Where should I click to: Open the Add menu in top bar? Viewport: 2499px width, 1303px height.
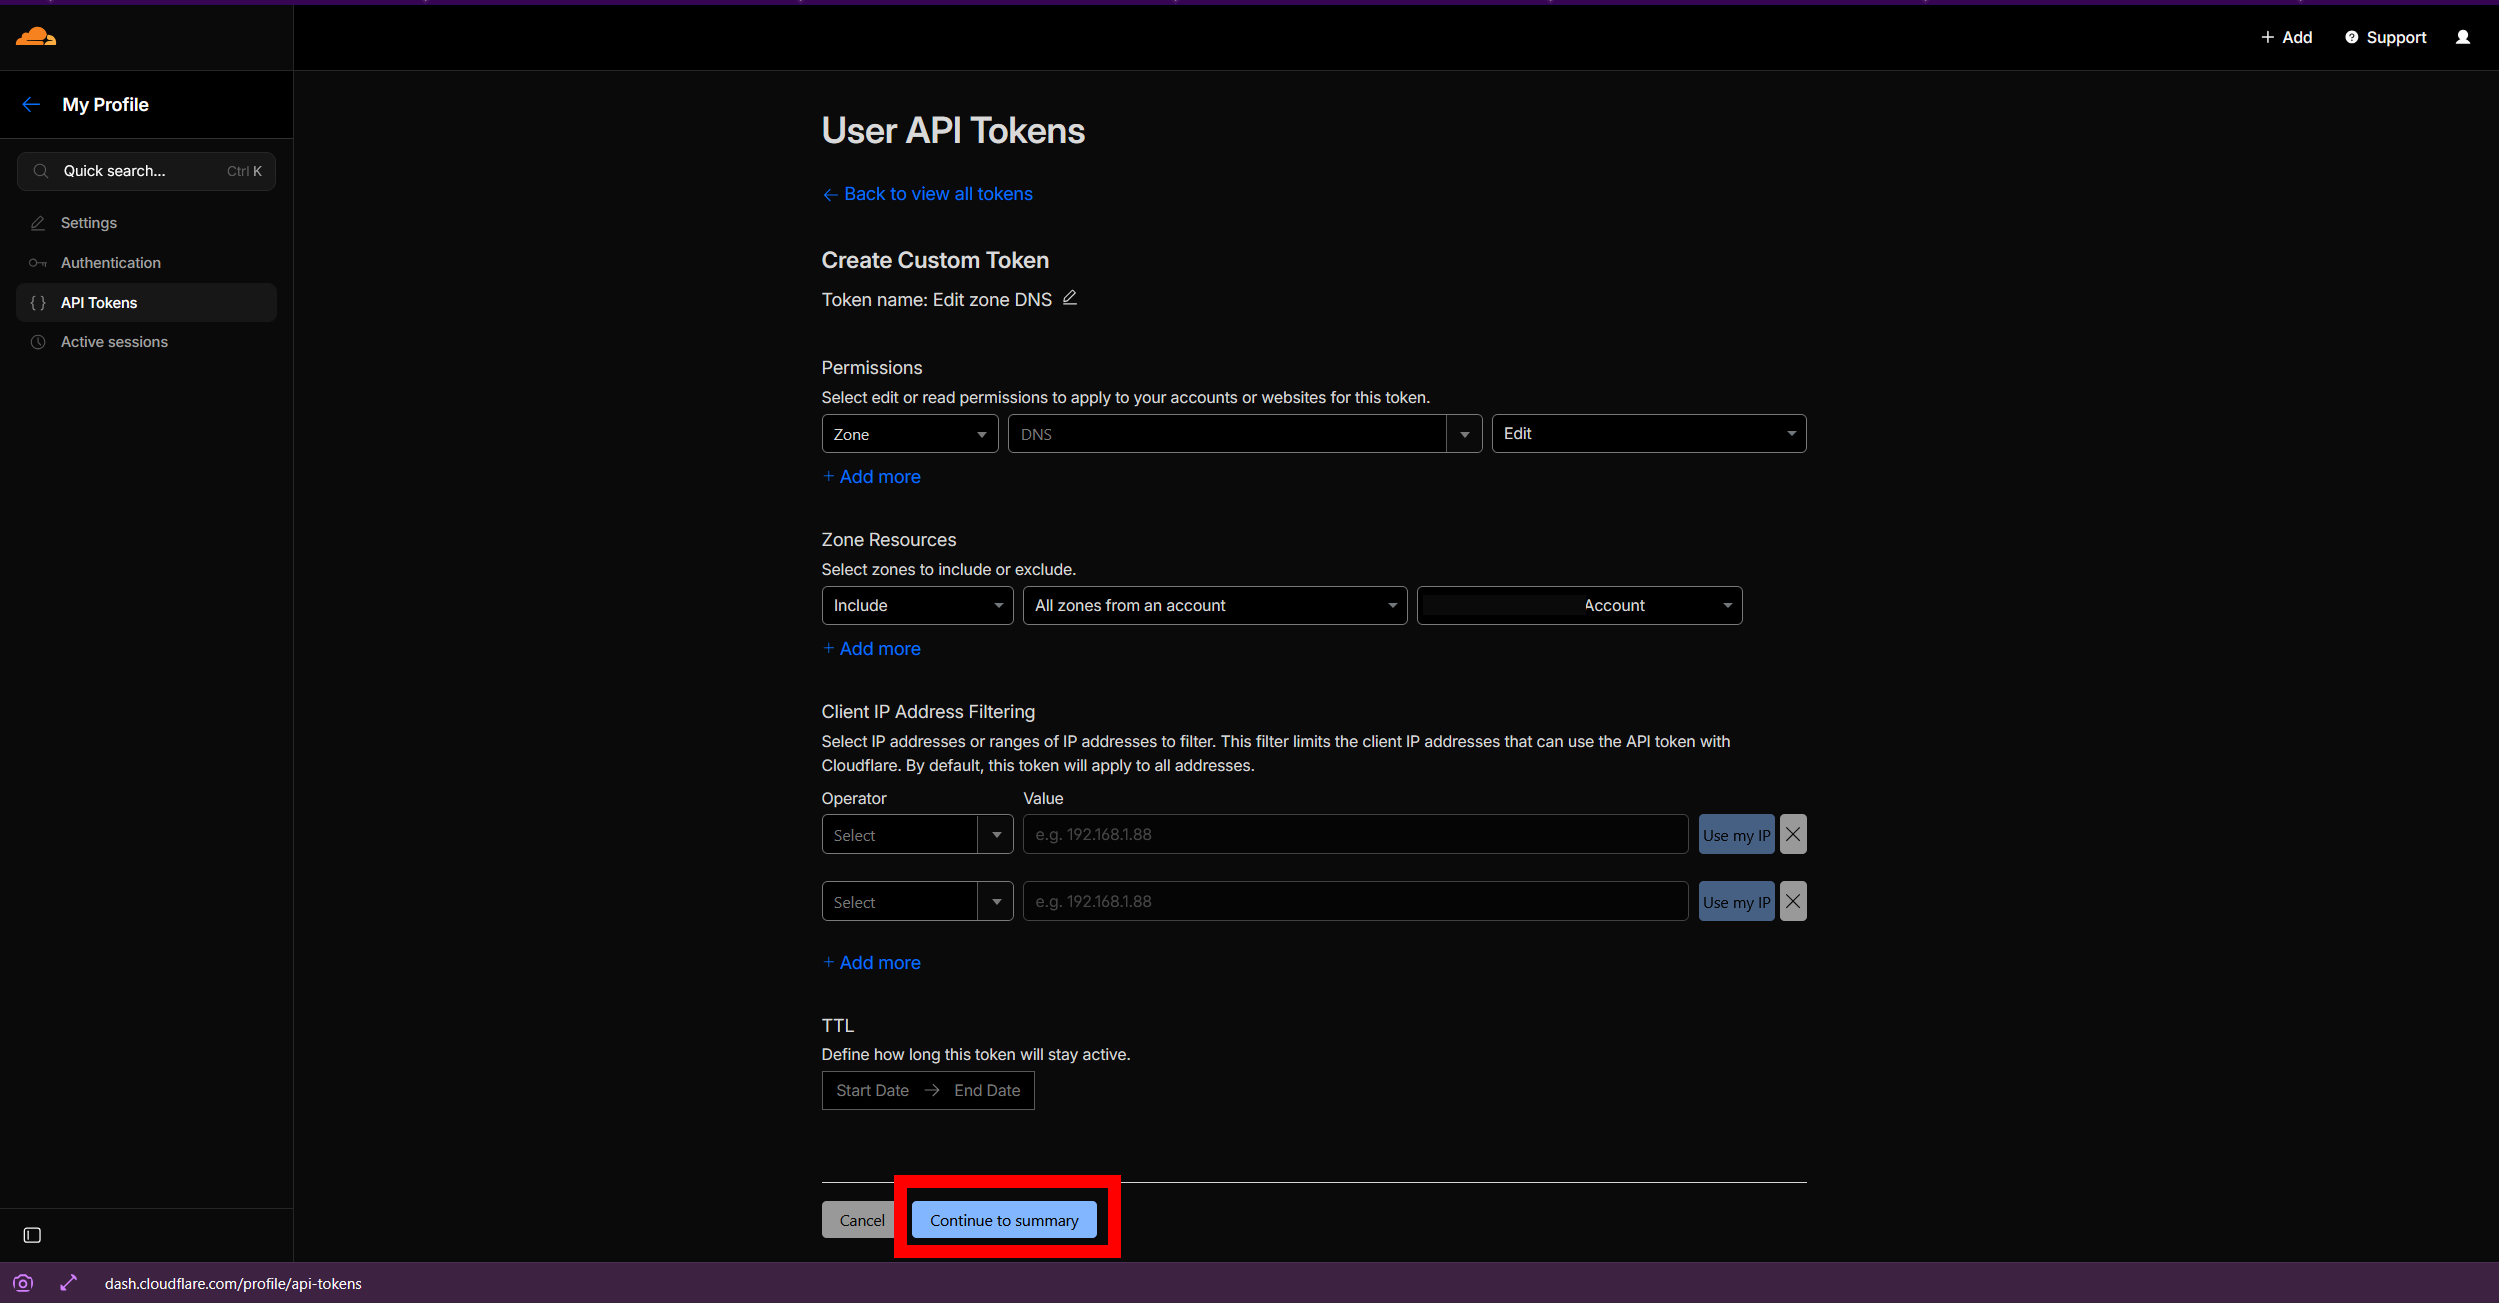click(2286, 37)
